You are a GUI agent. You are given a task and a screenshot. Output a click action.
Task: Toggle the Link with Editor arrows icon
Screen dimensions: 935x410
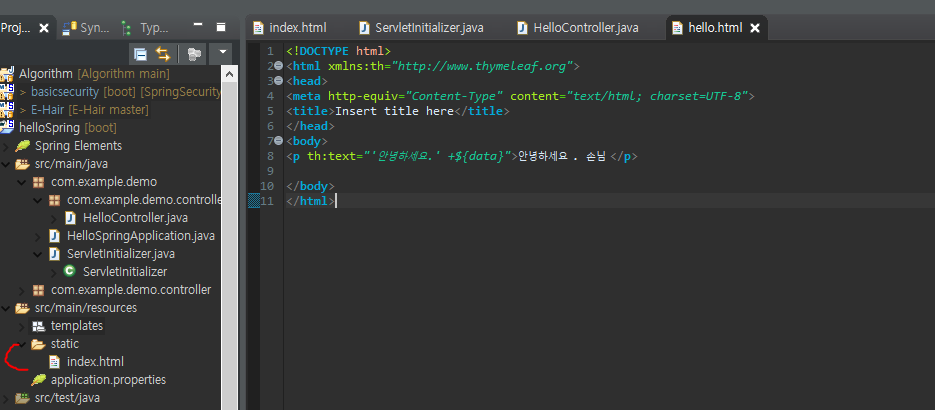(163, 54)
